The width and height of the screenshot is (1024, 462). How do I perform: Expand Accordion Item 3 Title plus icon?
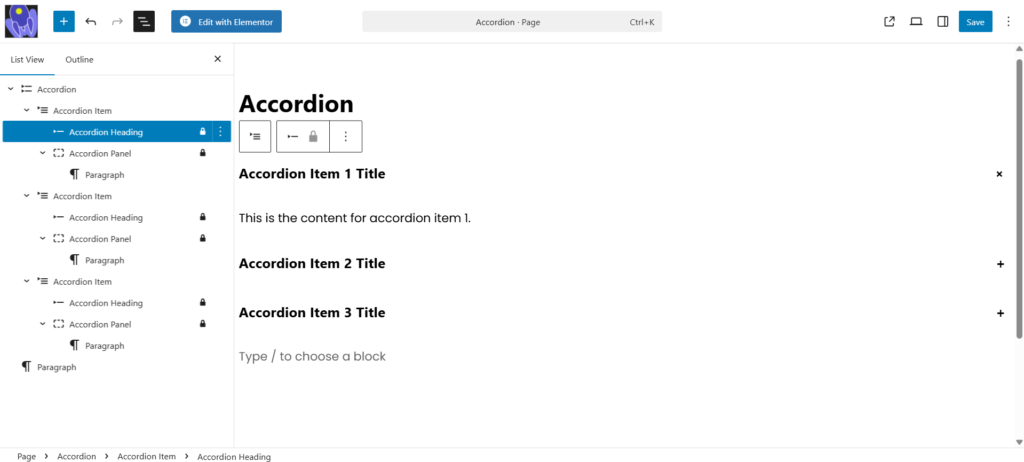[1000, 313]
